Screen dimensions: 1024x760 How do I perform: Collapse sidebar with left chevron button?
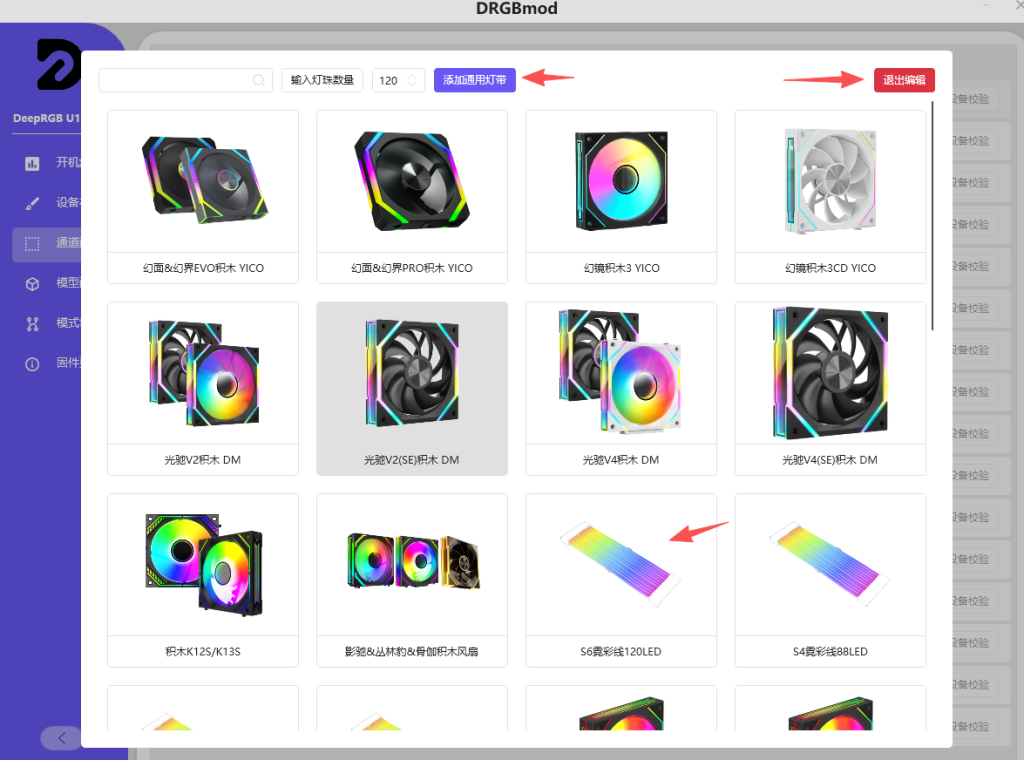click(62, 738)
